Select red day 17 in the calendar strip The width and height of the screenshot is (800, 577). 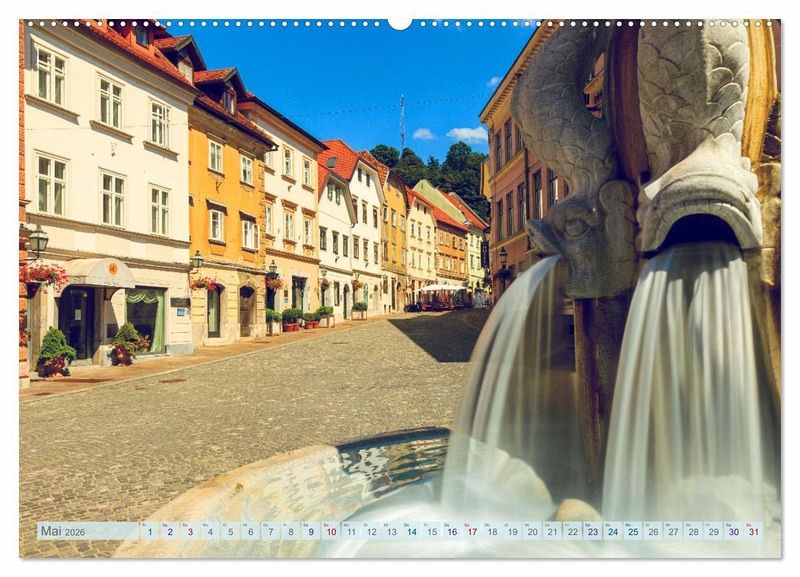click(x=472, y=531)
